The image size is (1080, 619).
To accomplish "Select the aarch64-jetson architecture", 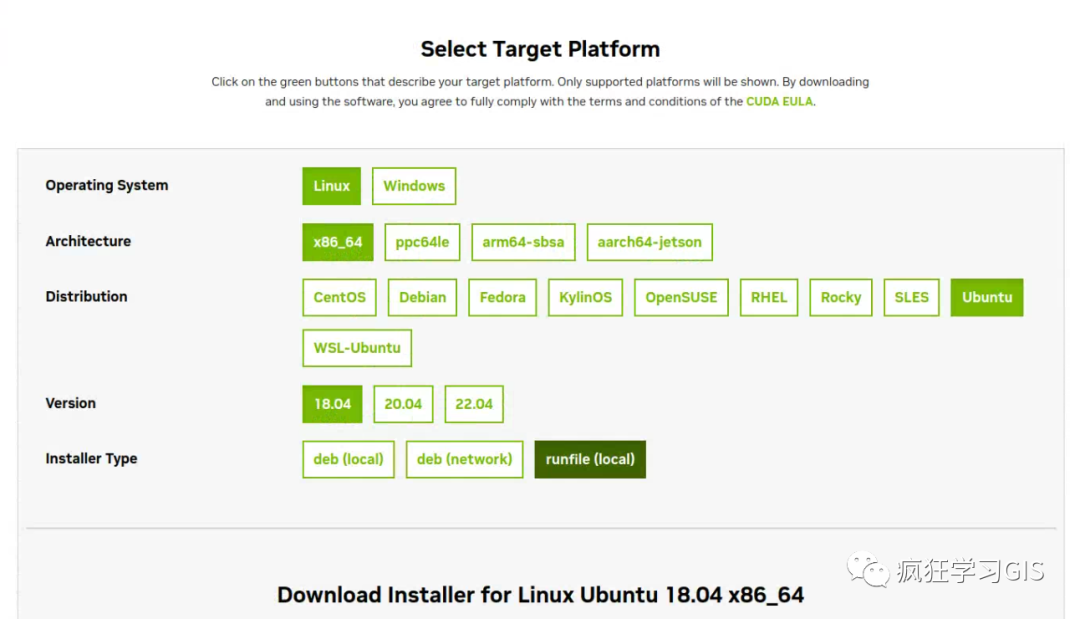I will 650,241.
